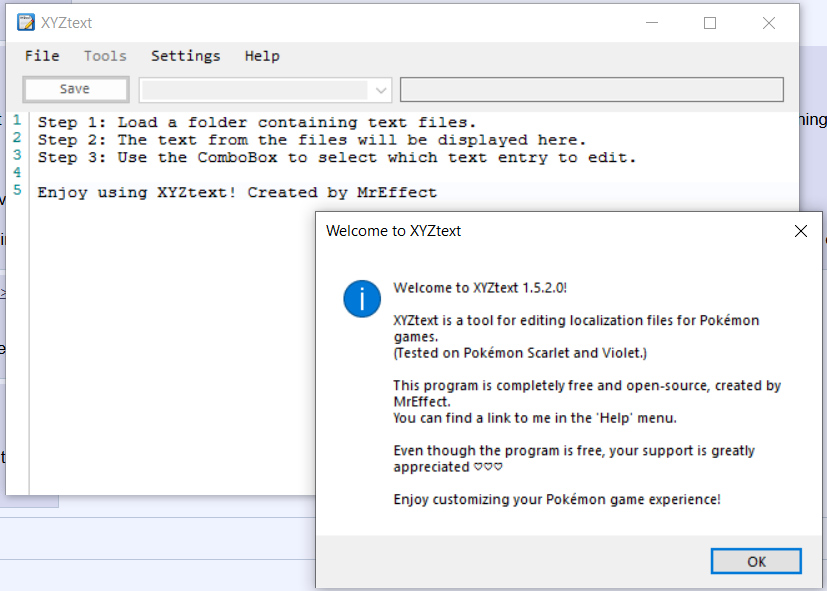This screenshot has height=591, width=827.
Task: Open the File menu
Action: (x=42, y=56)
